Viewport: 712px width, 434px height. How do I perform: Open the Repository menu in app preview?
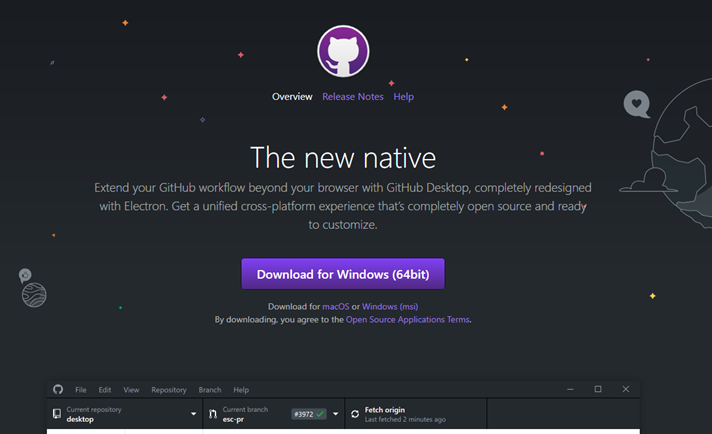click(169, 390)
